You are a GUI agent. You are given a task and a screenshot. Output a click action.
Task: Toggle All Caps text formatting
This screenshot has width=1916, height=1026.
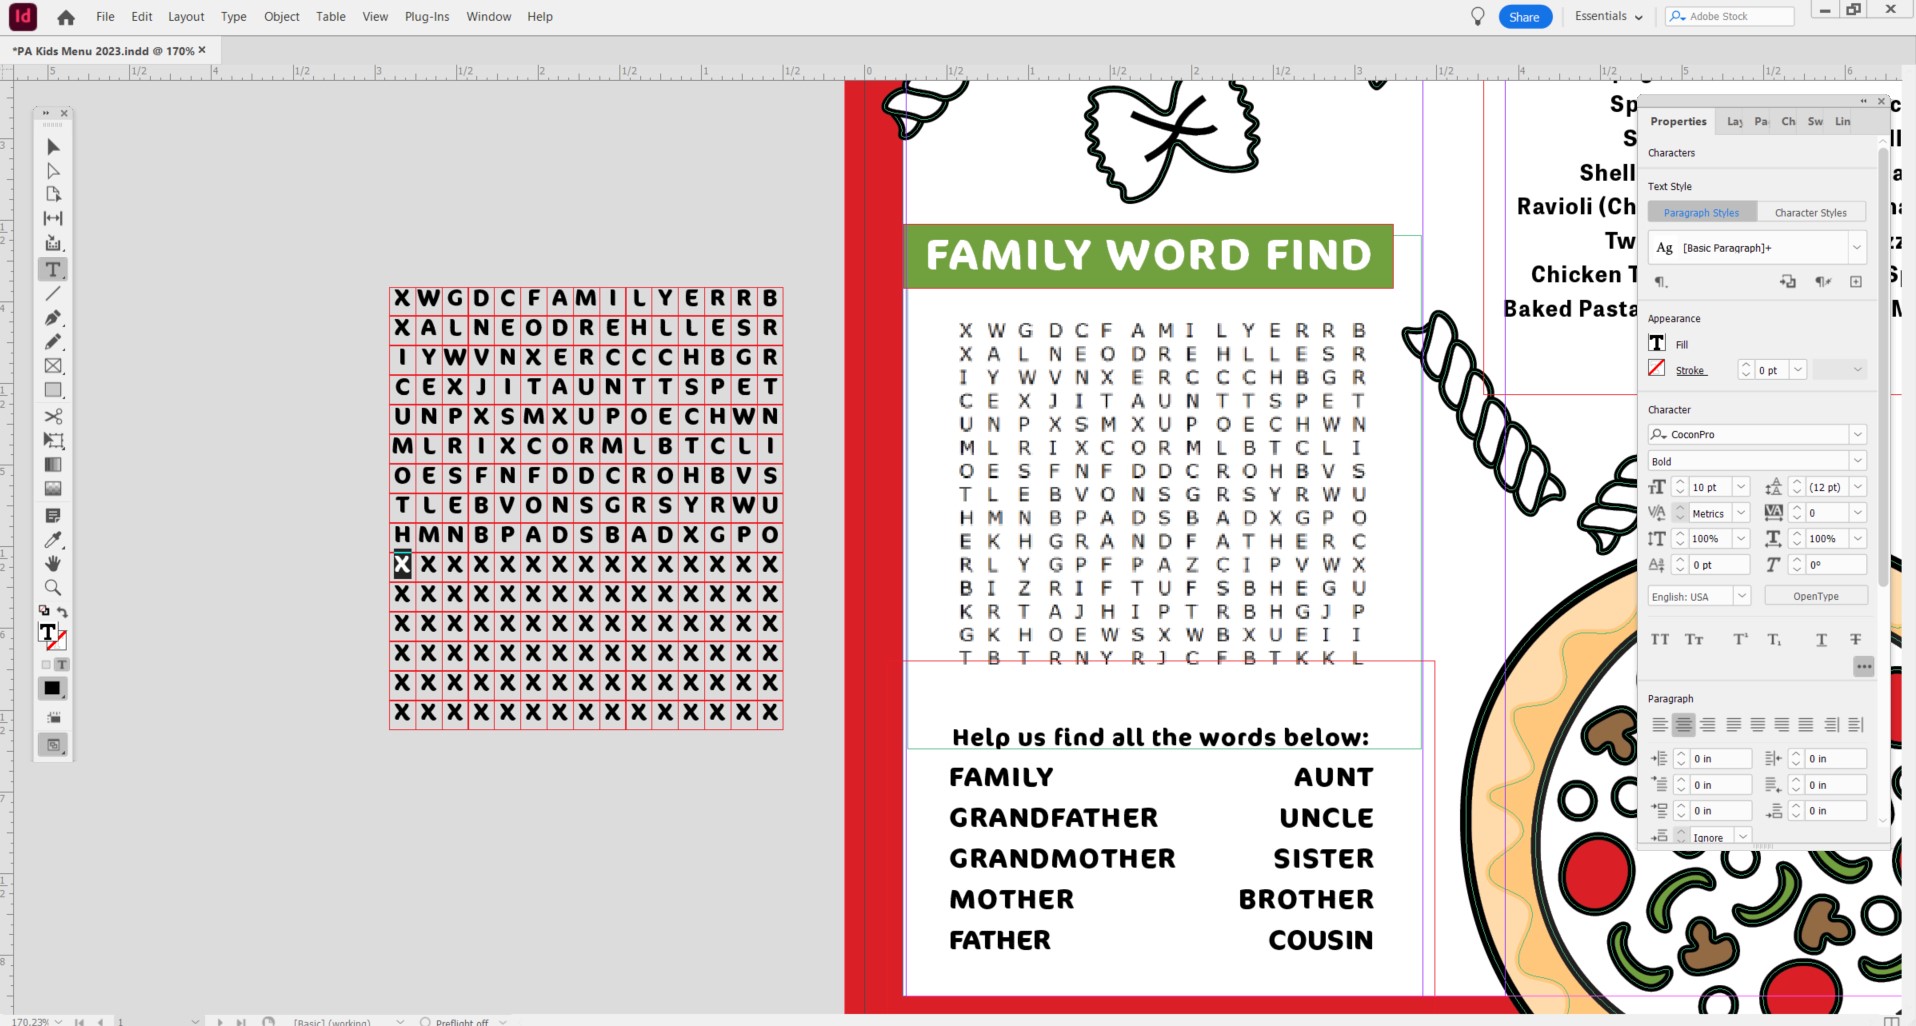[1660, 640]
